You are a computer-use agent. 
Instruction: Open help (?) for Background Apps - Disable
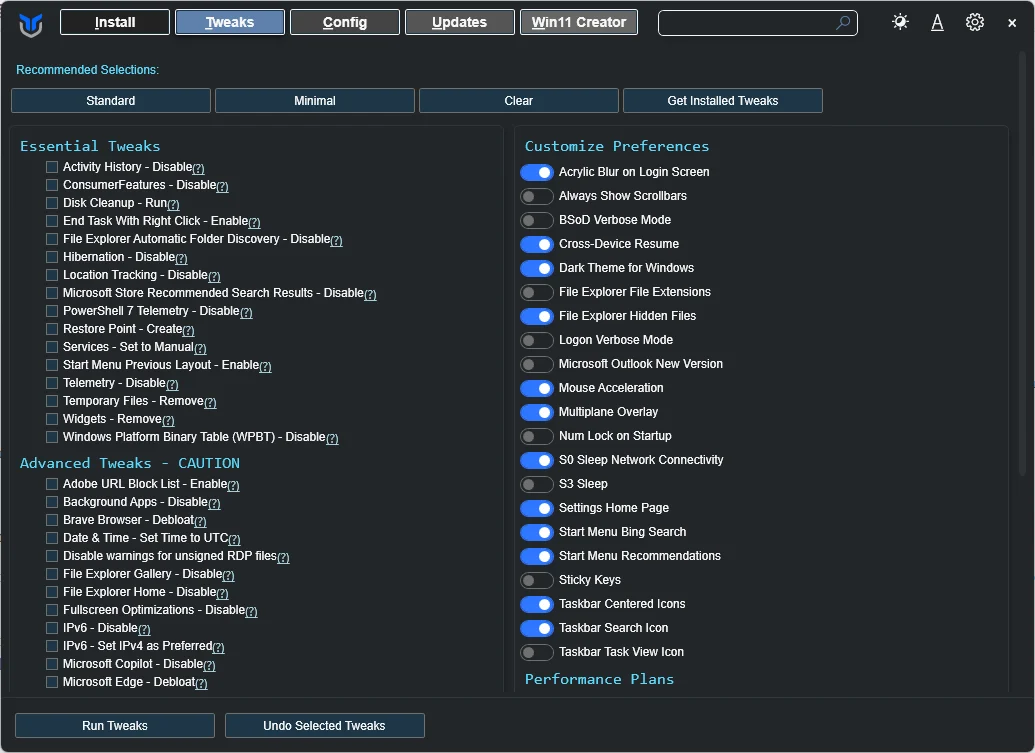tap(214, 503)
